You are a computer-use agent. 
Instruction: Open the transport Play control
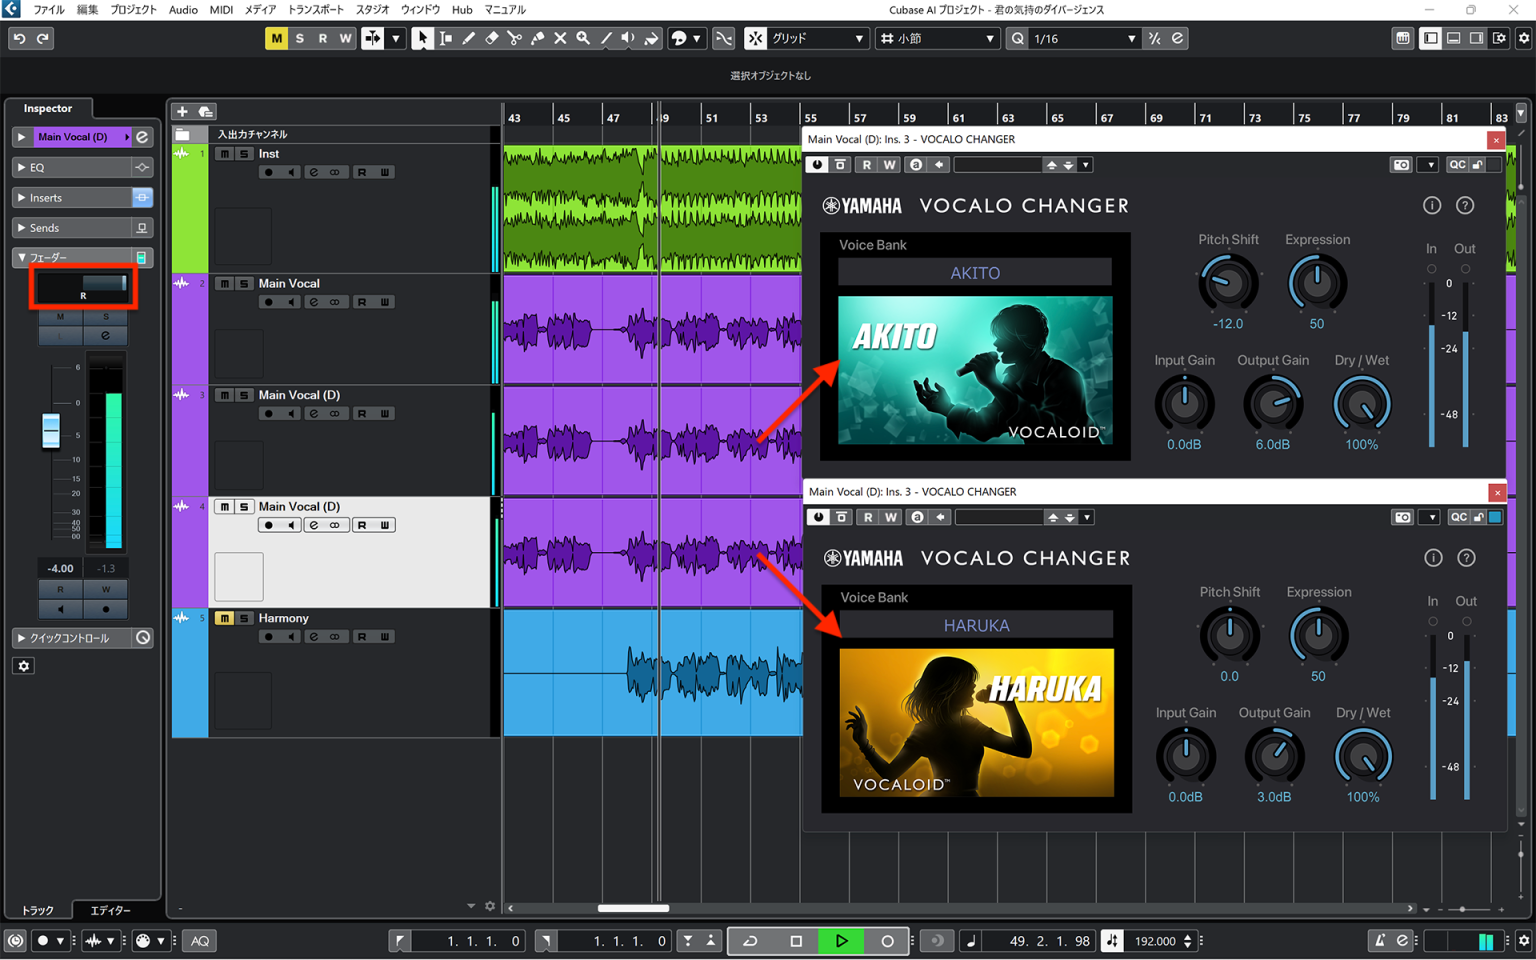[841, 940]
